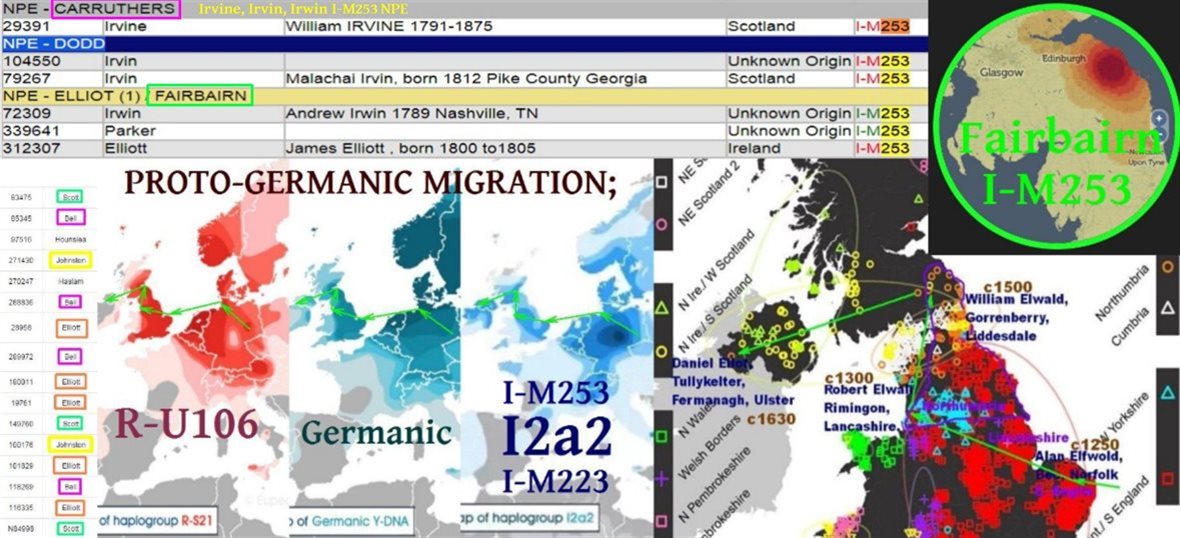The height and width of the screenshot is (538, 1180).
Task: Zoom in on the Fairbairn heat map
Action: pyautogui.click(x=1158, y=118)
